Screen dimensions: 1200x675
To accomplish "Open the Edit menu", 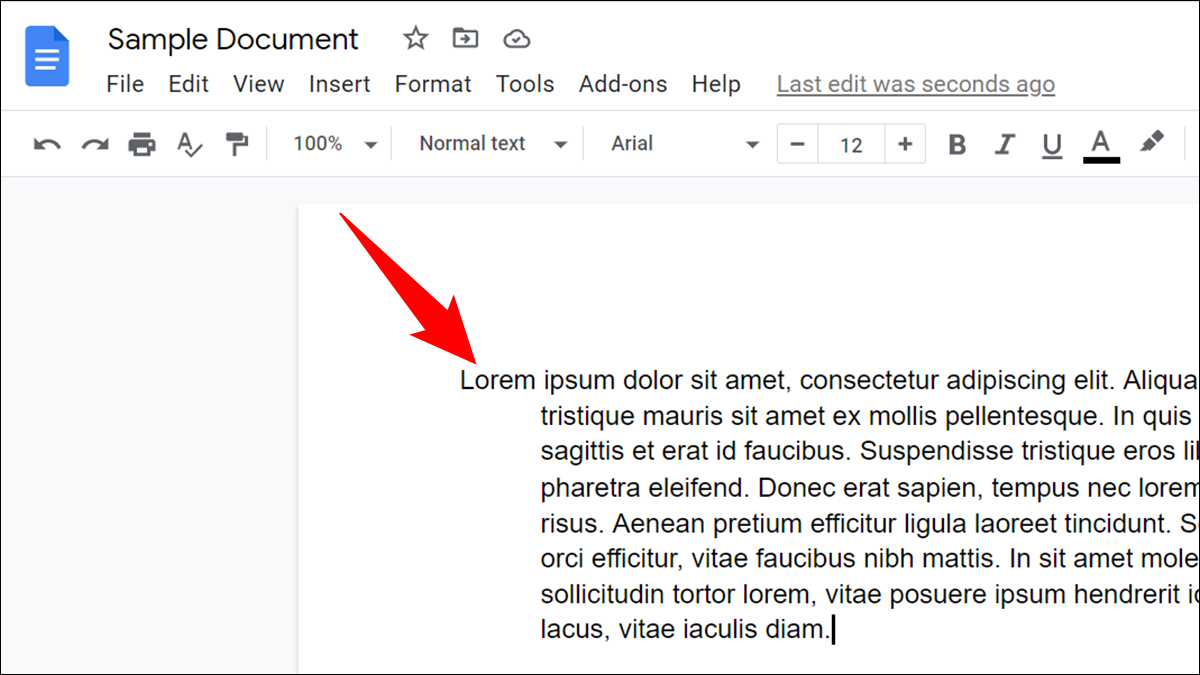I will coord(188,84).
